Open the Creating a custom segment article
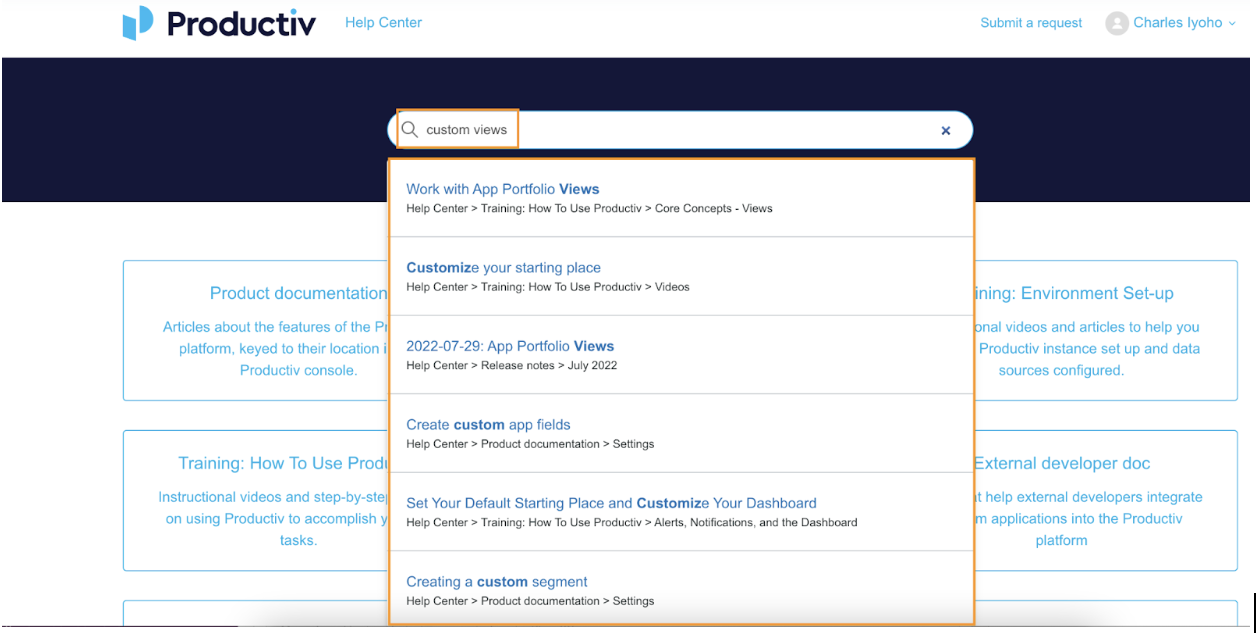This screenshot has width=1256, height=633. [x=496, y=581]
